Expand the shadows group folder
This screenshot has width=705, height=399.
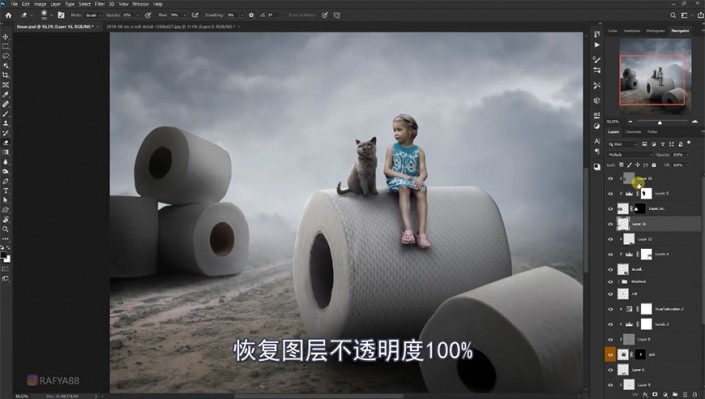point(619,282)
